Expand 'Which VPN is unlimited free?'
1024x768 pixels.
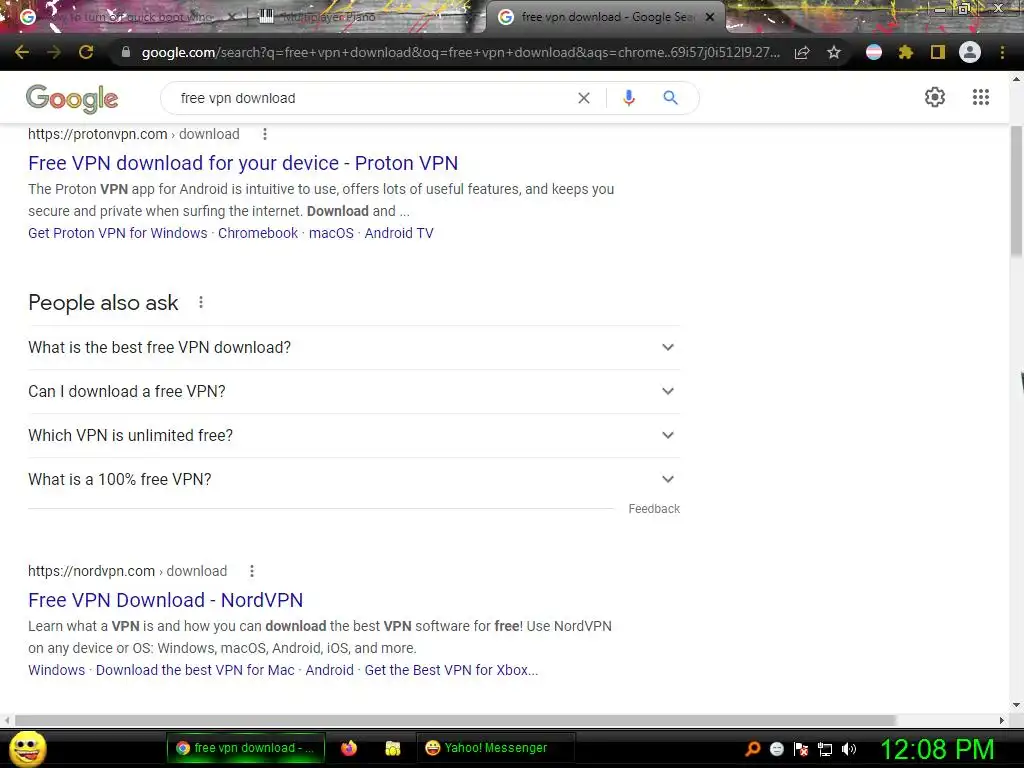(x=354, y=435)
